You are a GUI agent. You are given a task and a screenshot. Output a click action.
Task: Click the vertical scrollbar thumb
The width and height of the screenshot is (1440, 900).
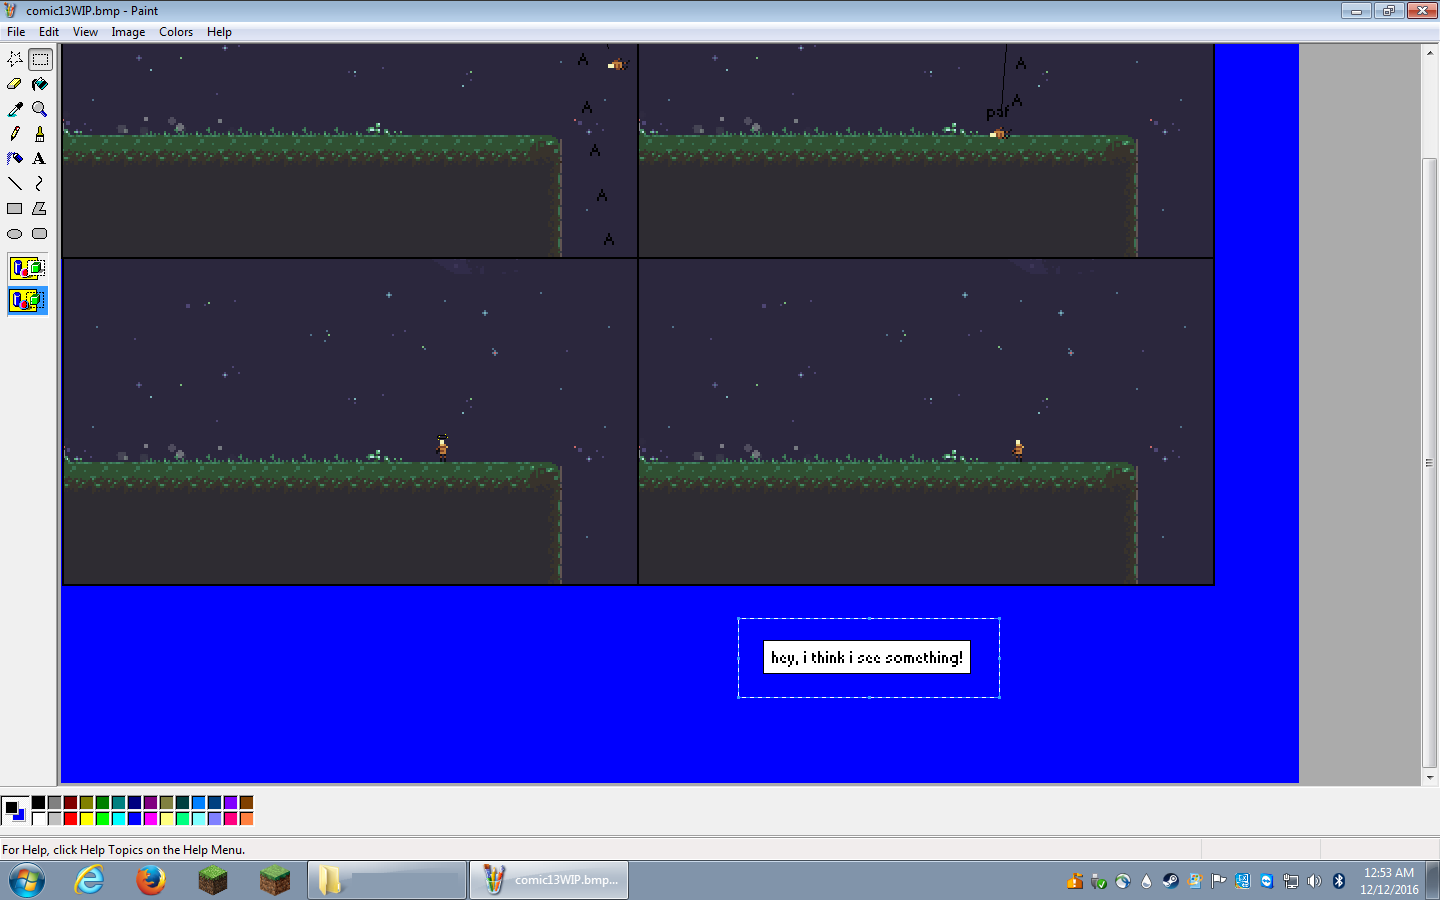pos(1430,463)
